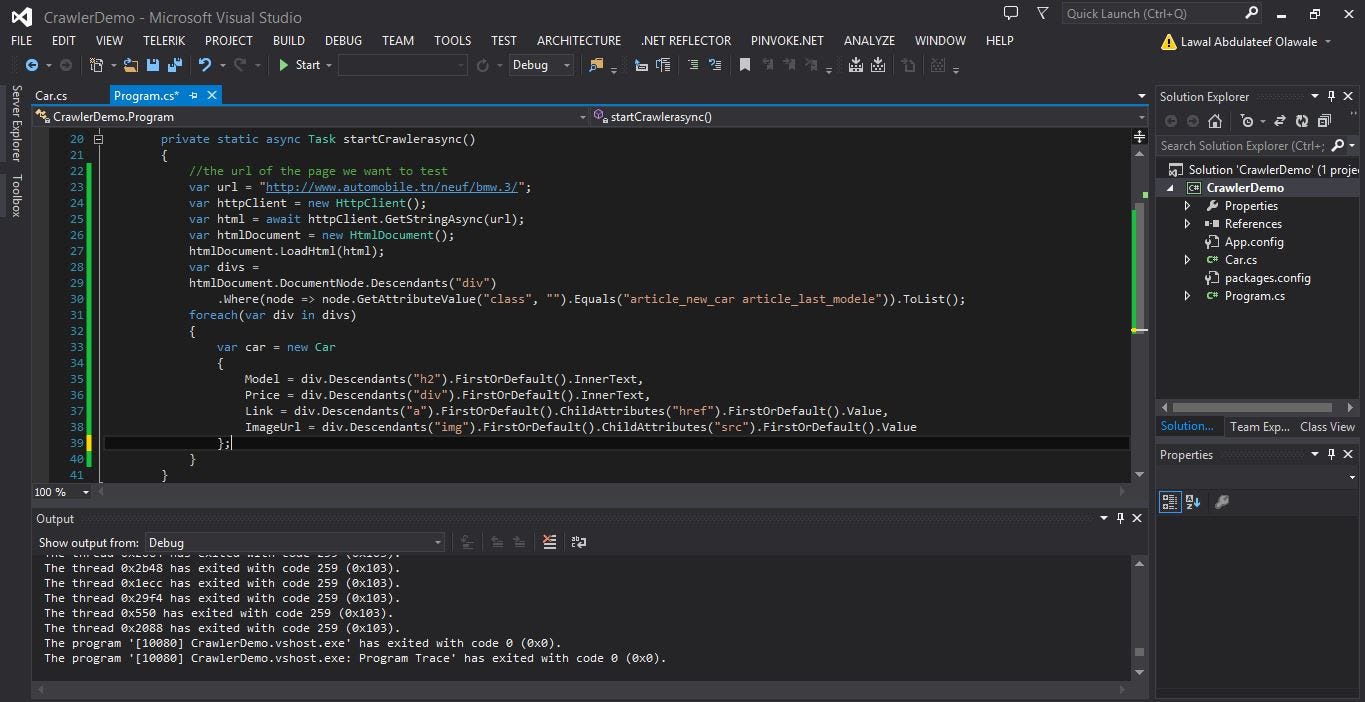Sort properties alphabetically in Properties panel
The height and width of the screenshot is (702, 1365).
click(1193, 502)
